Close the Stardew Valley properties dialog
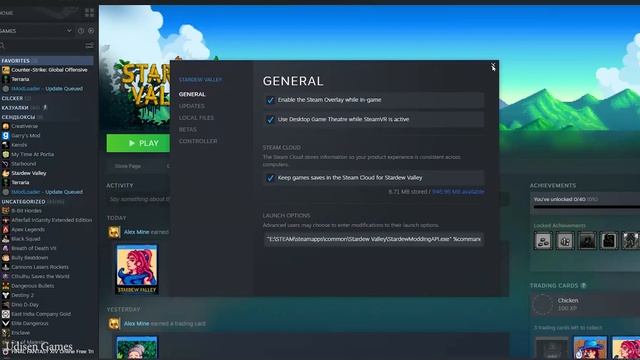The image size is (640, 360). pyautogui.click(x=493, y=66)
